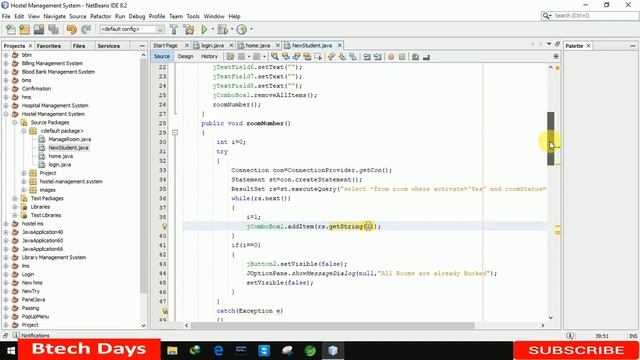
Task: Expand the Libraries node
Action: pyautogui.click(x=15, y=207)
